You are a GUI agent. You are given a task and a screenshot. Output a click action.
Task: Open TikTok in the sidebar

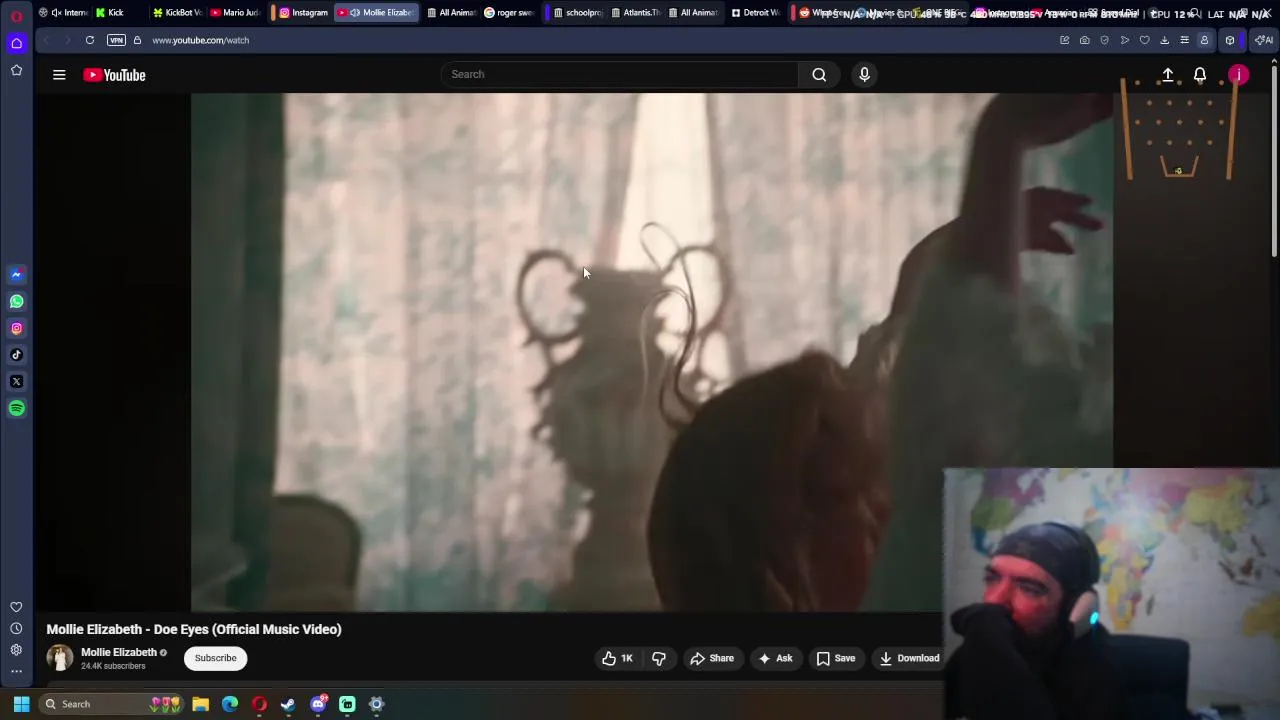(x=16, y=355)
